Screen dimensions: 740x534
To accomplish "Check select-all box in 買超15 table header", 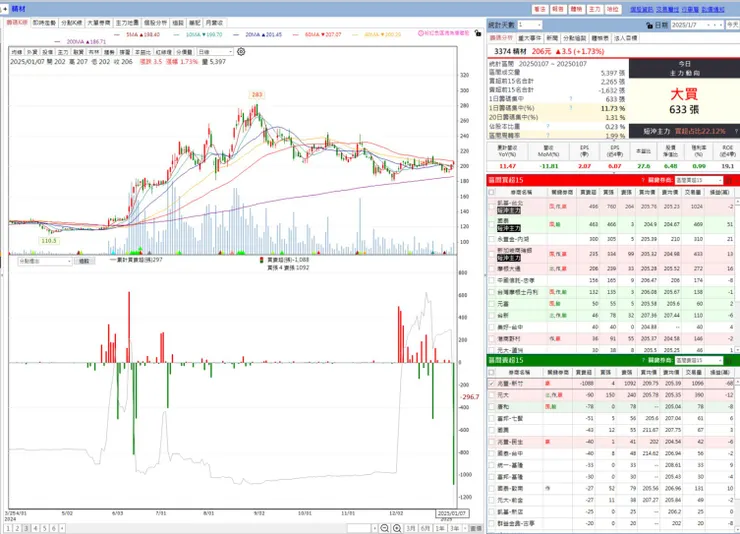I will tap(491, 192).
